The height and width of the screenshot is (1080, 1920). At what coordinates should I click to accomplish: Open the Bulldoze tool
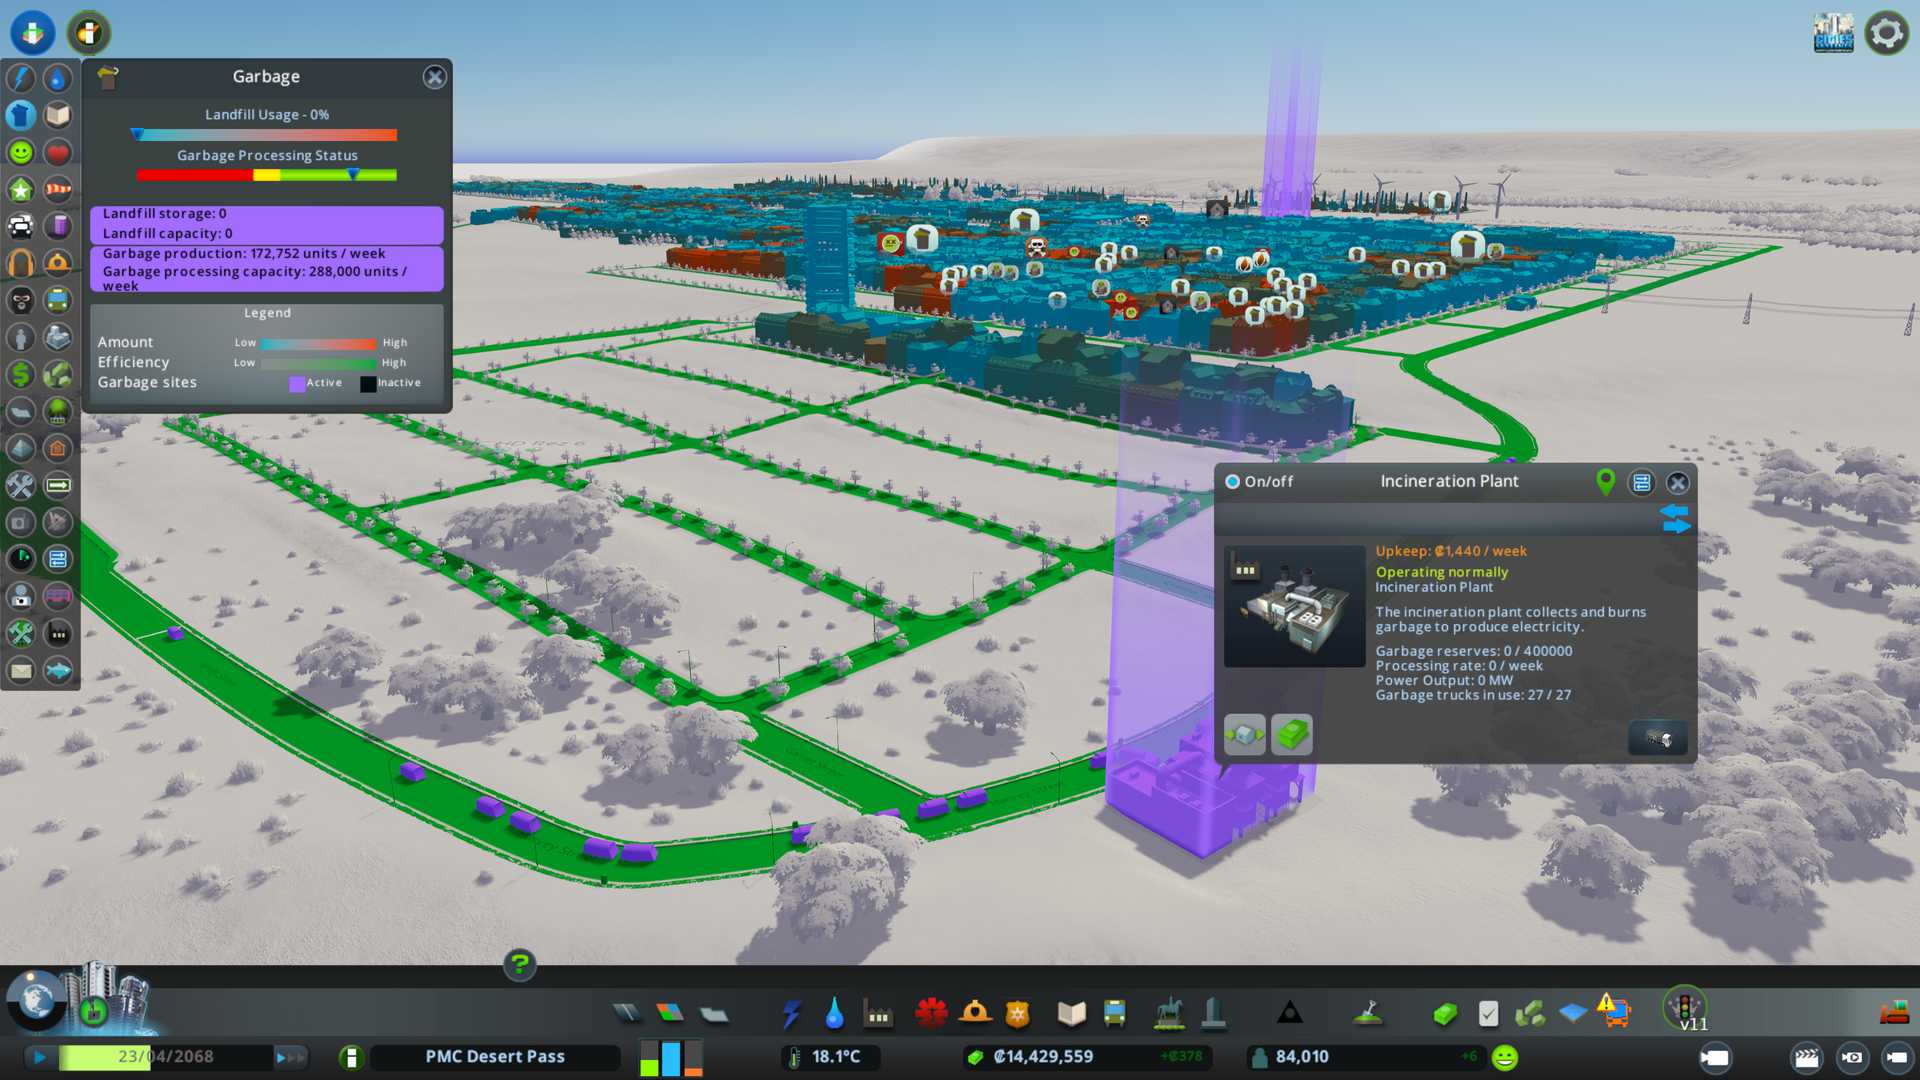pos(1893,1013)
